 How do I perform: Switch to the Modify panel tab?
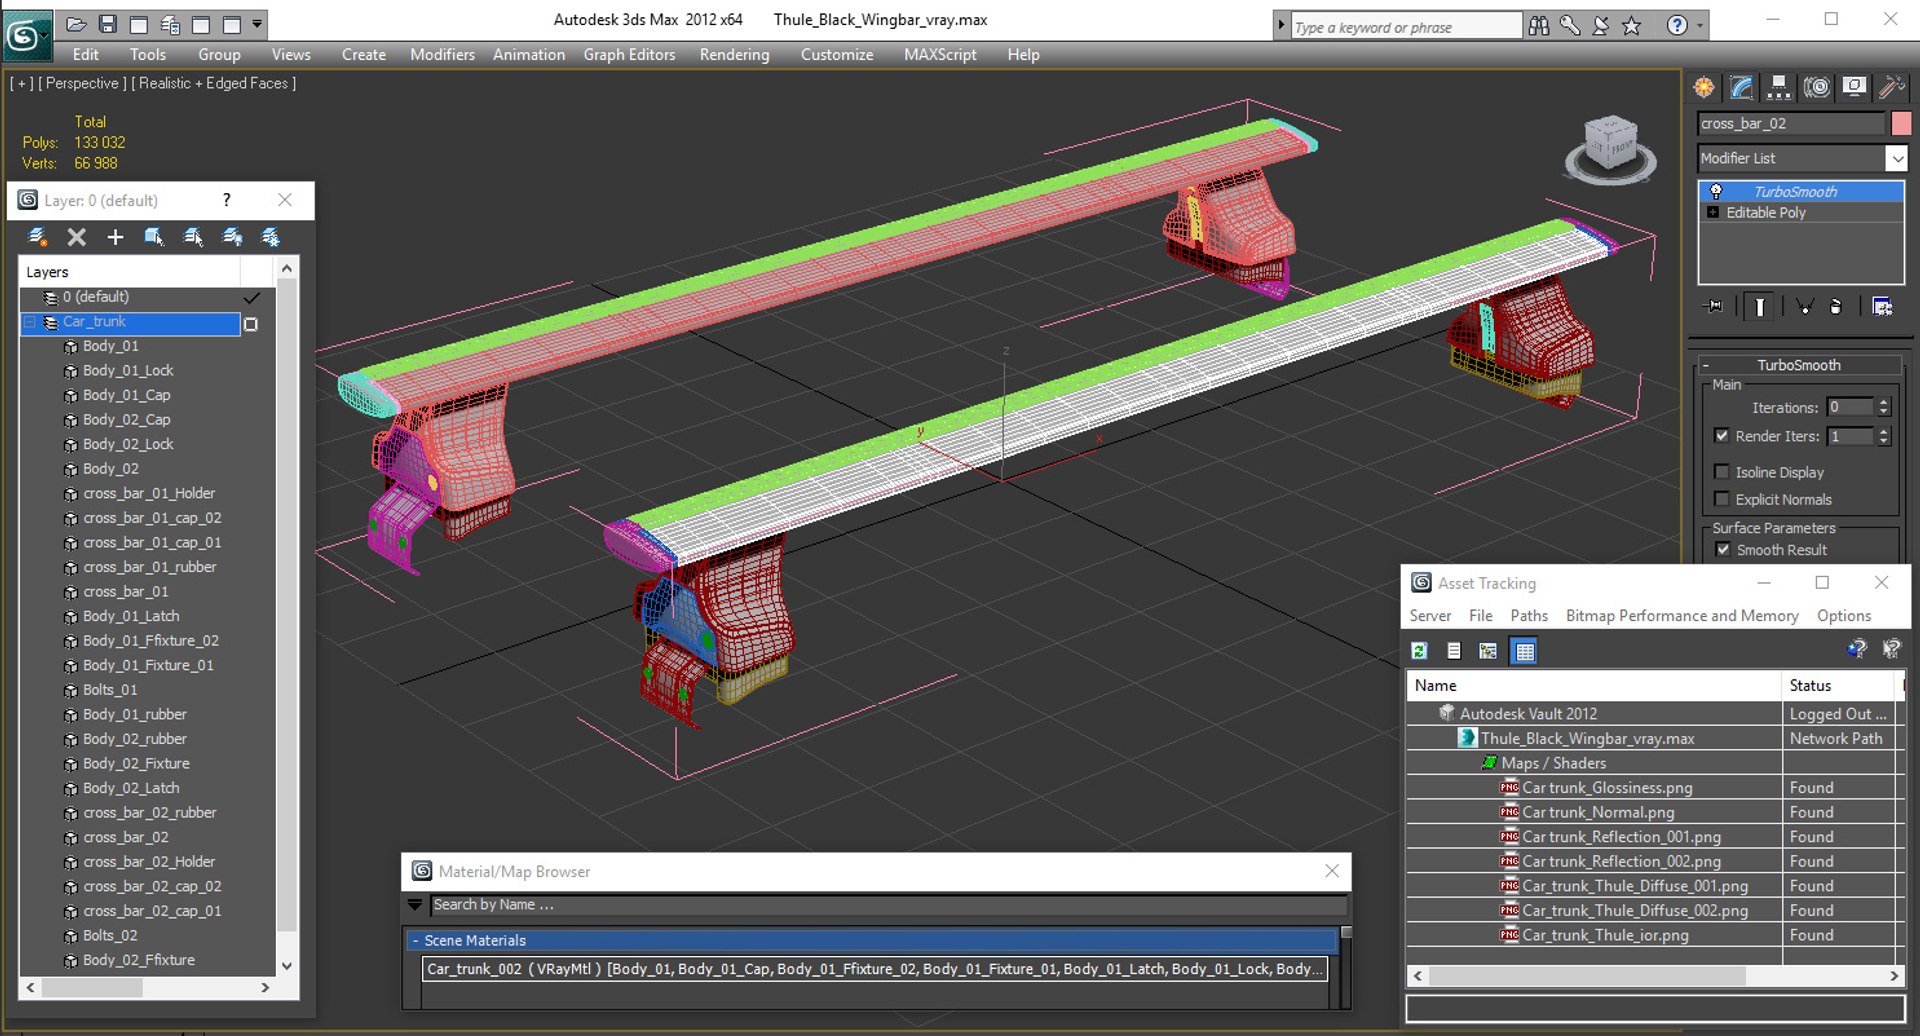click(x=1742, y=87)
